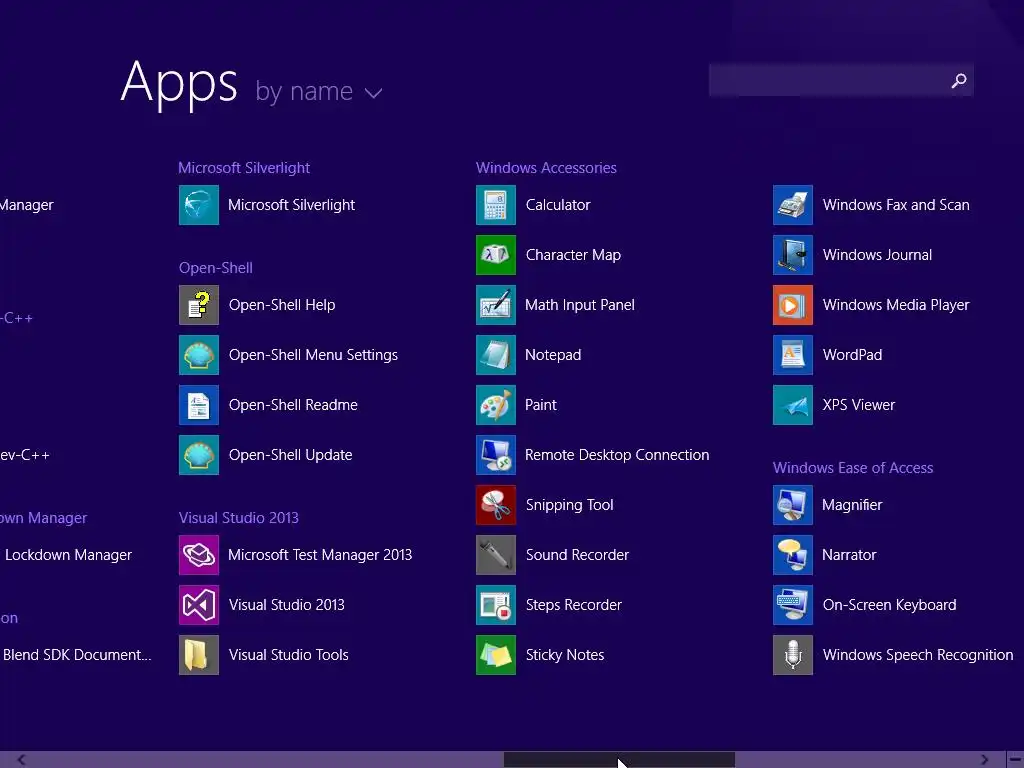Click the search magnifier button
The height and width of the screenshot is (768, 1024).
coord(959,80)
